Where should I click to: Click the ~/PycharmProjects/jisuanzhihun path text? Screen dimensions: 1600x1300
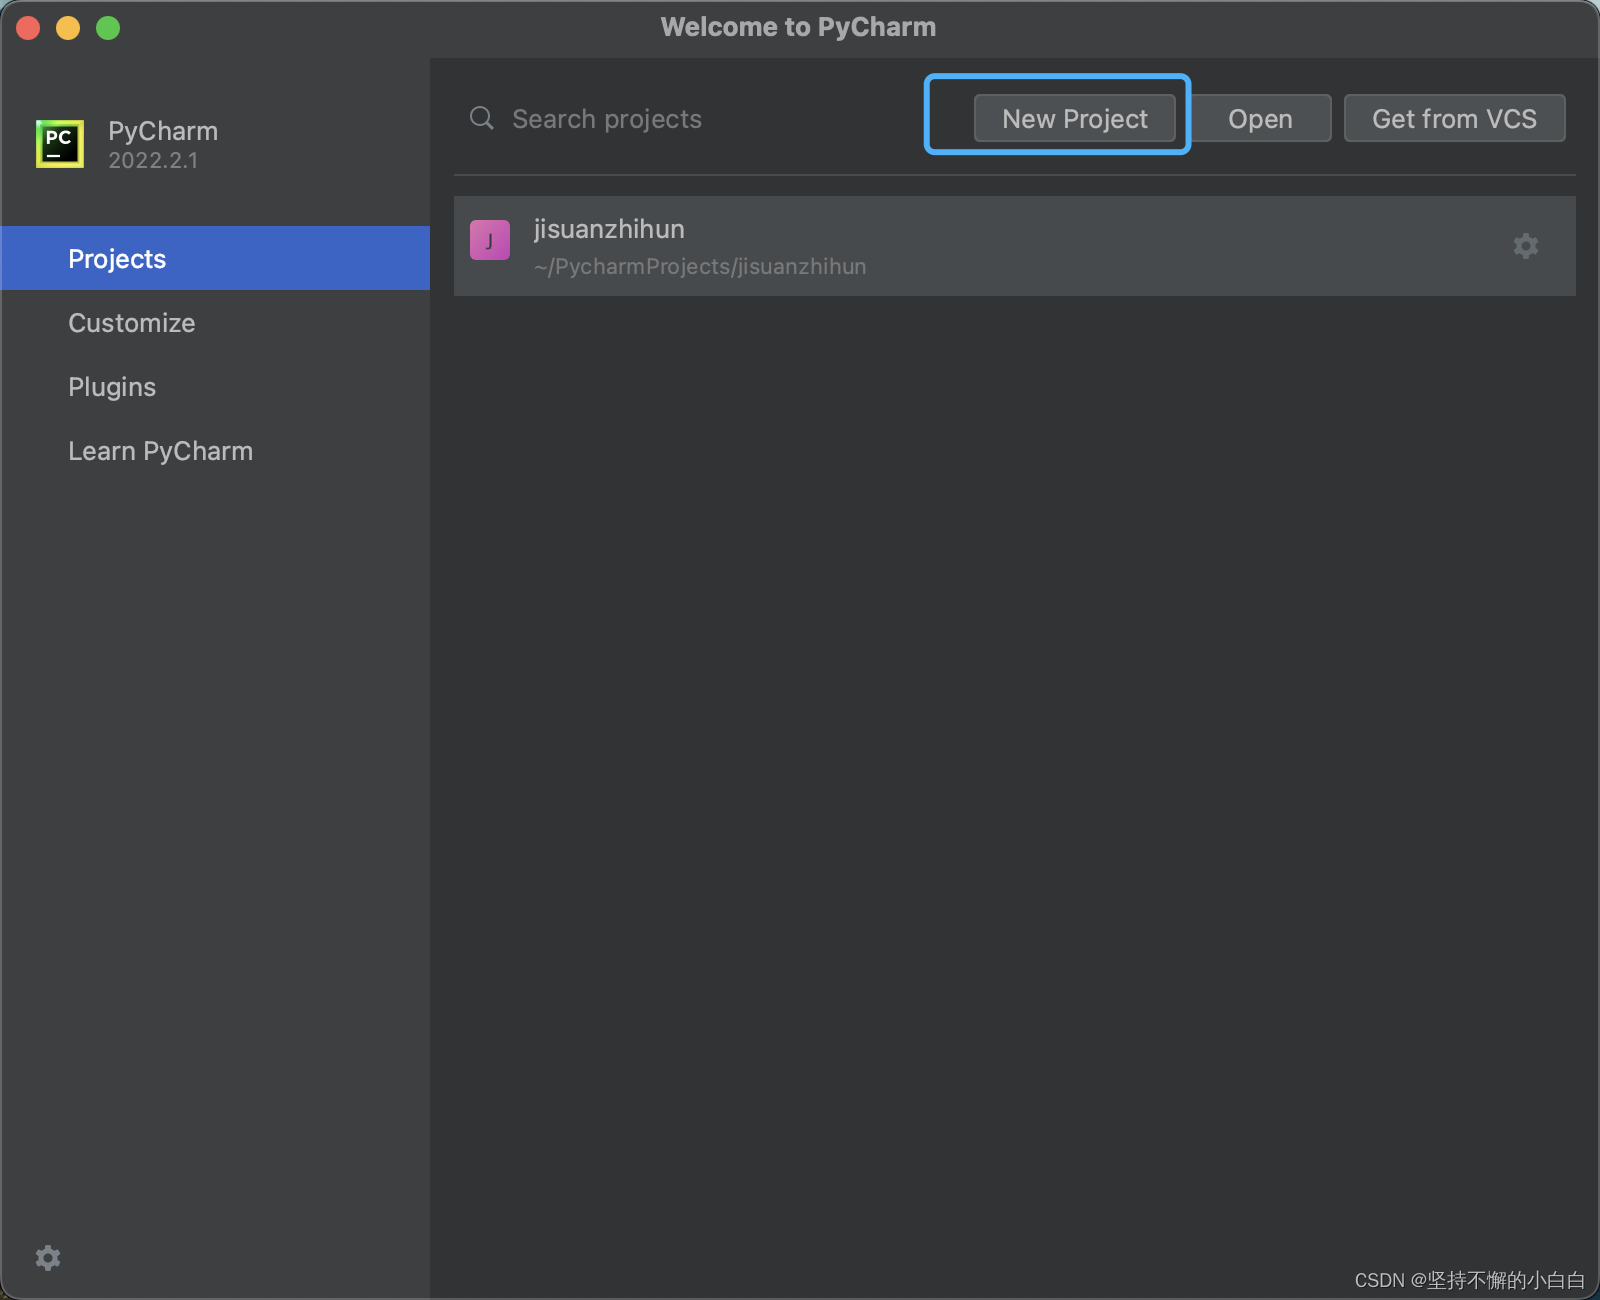(x=700, y=267)
